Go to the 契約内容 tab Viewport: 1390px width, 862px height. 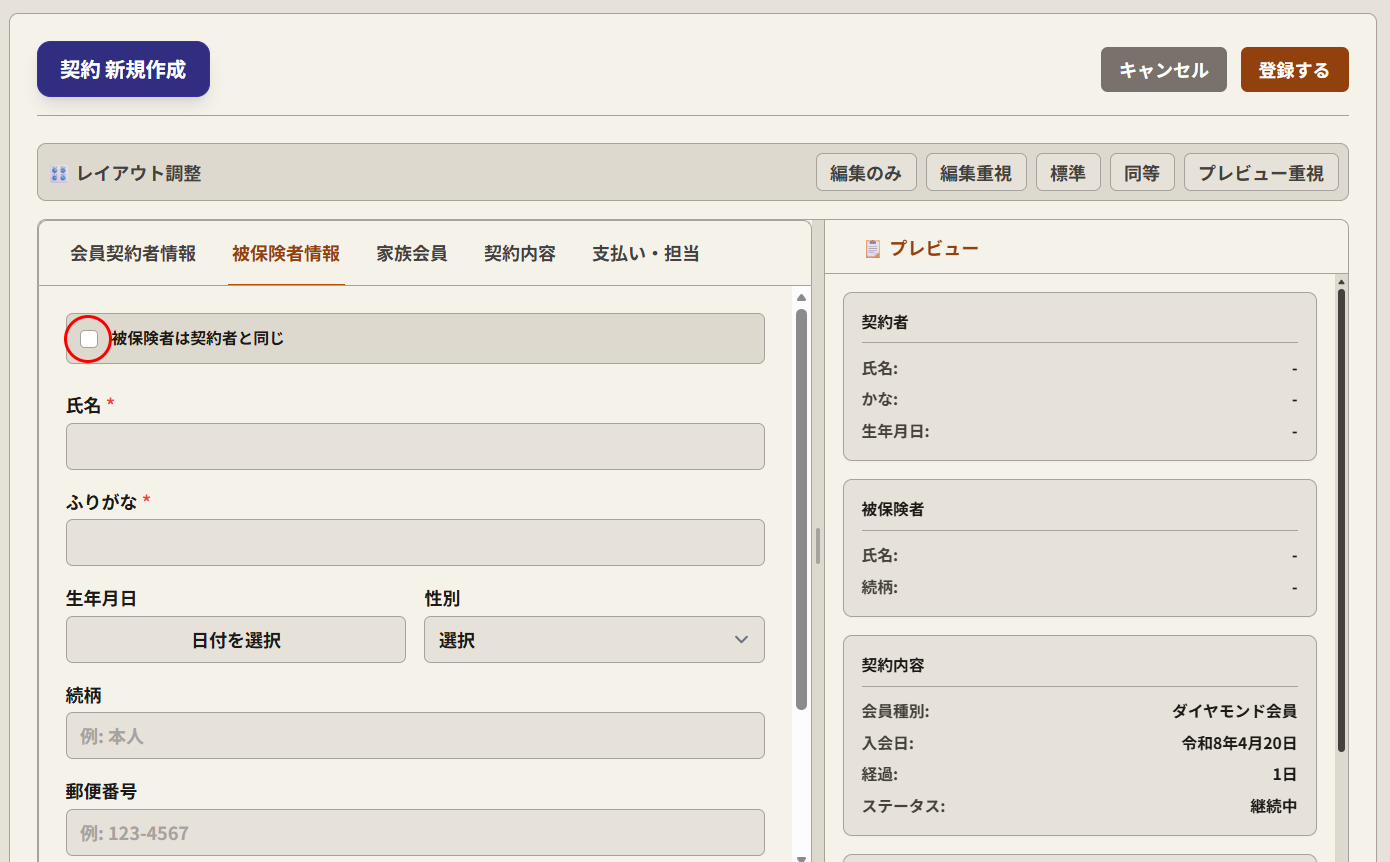pyautogui.click(x=520, y=254)
